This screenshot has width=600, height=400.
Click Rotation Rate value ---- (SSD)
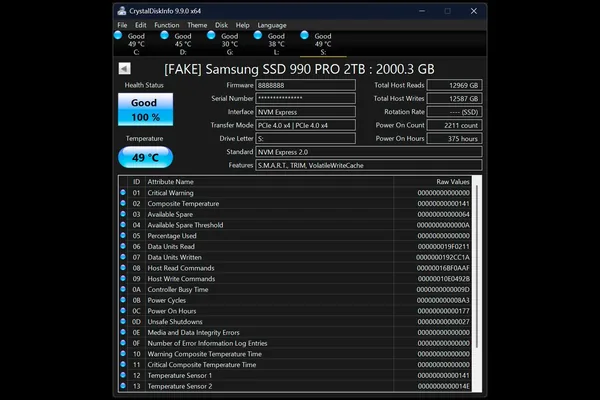pyautogui.click(x=455, y=112)
